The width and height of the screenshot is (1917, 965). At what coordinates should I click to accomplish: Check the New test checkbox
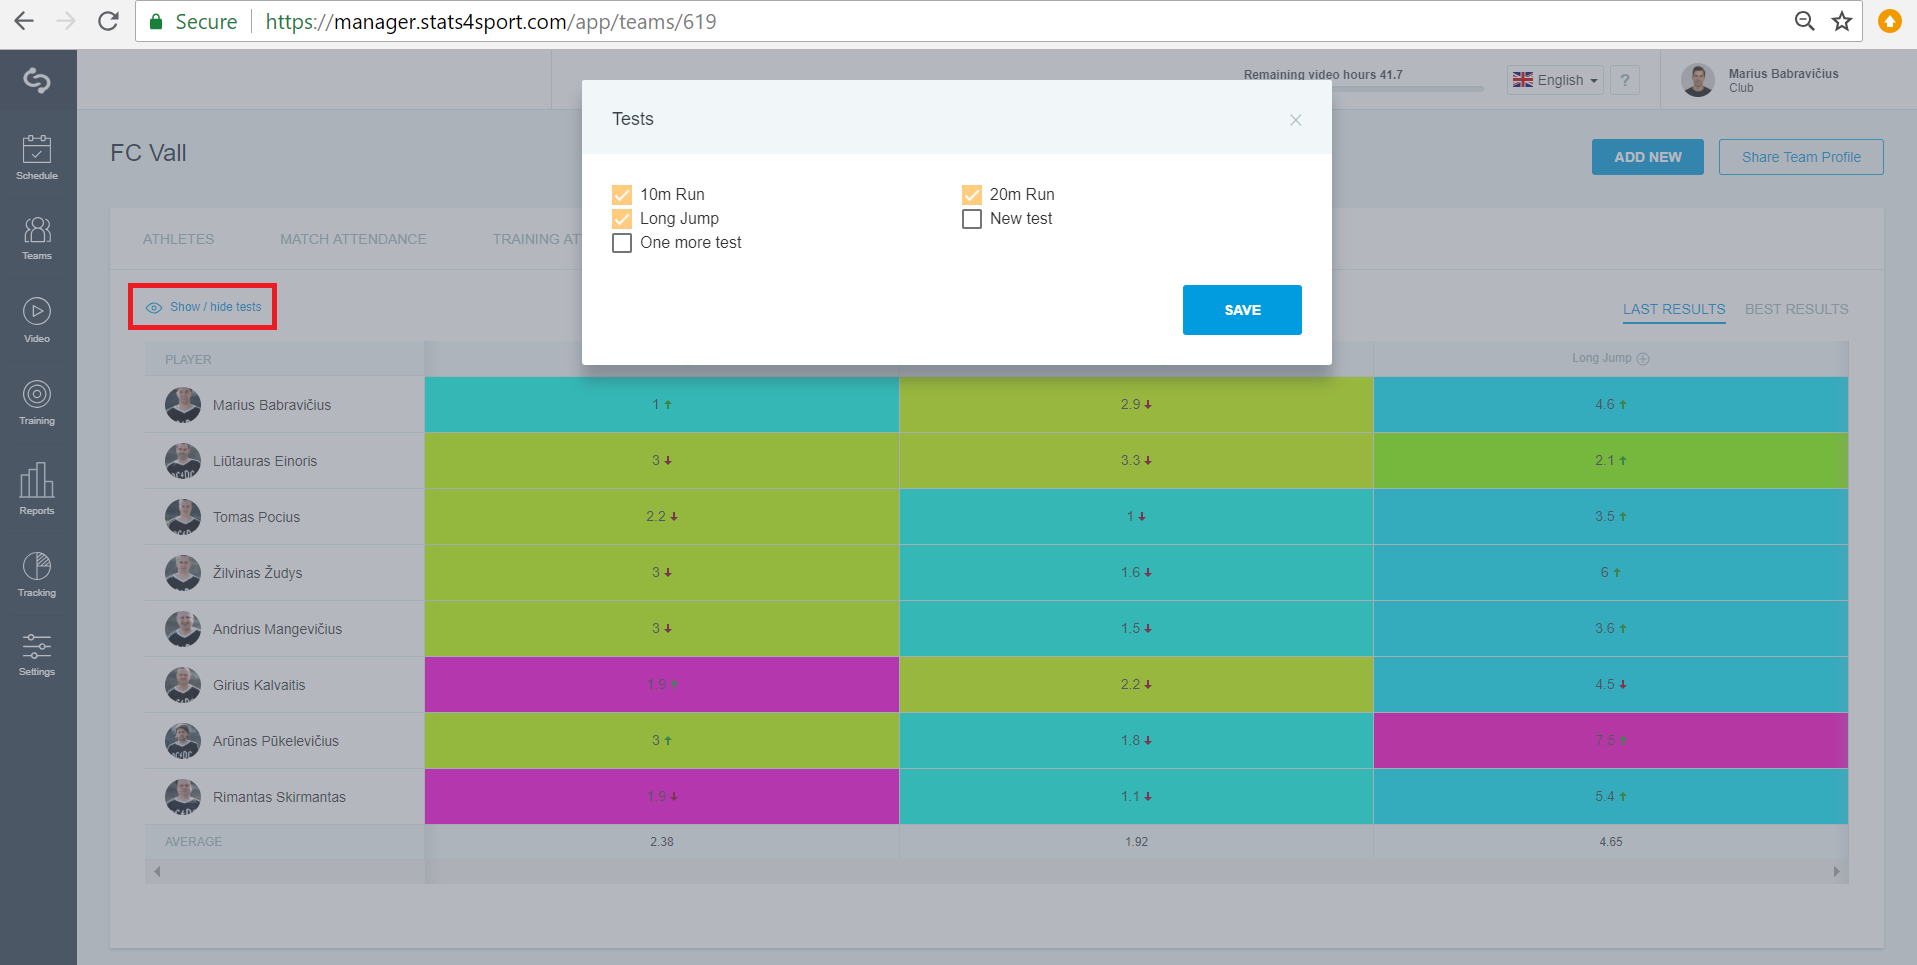(972, 219)
